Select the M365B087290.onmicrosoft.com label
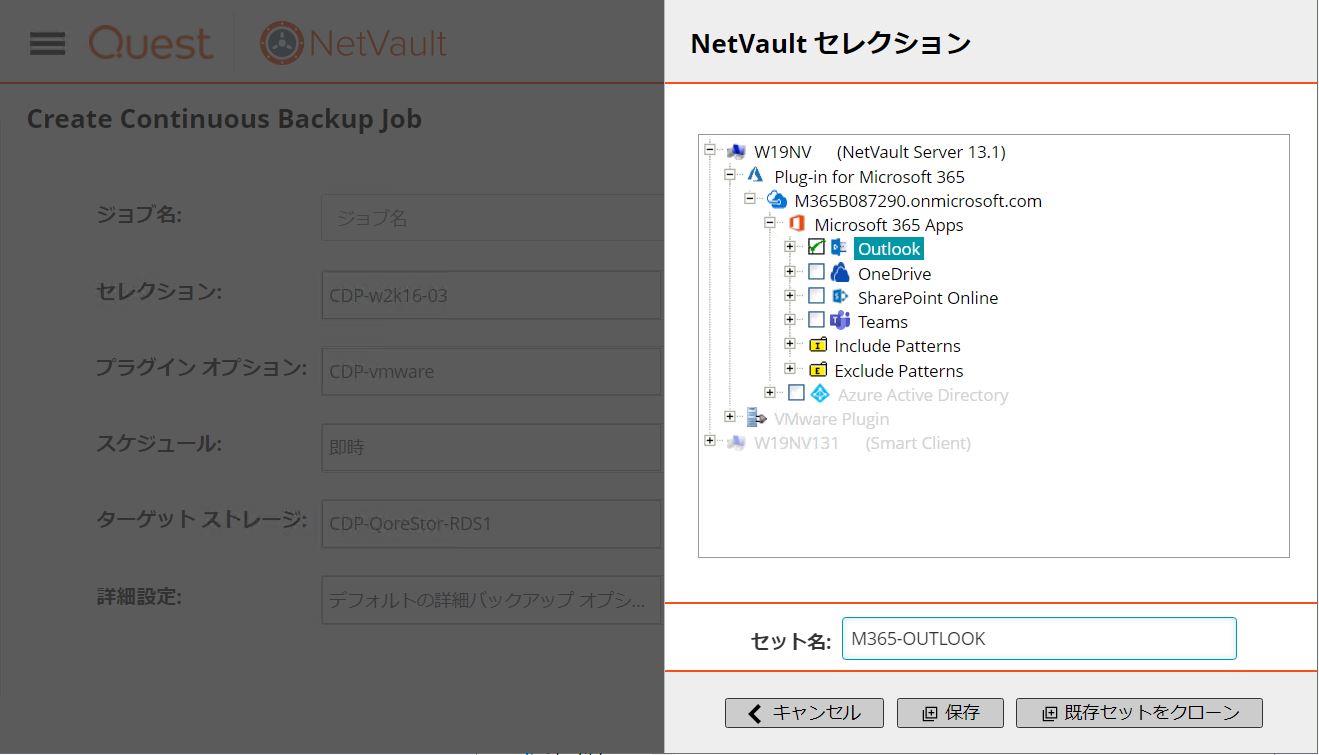 coord(918,201)
